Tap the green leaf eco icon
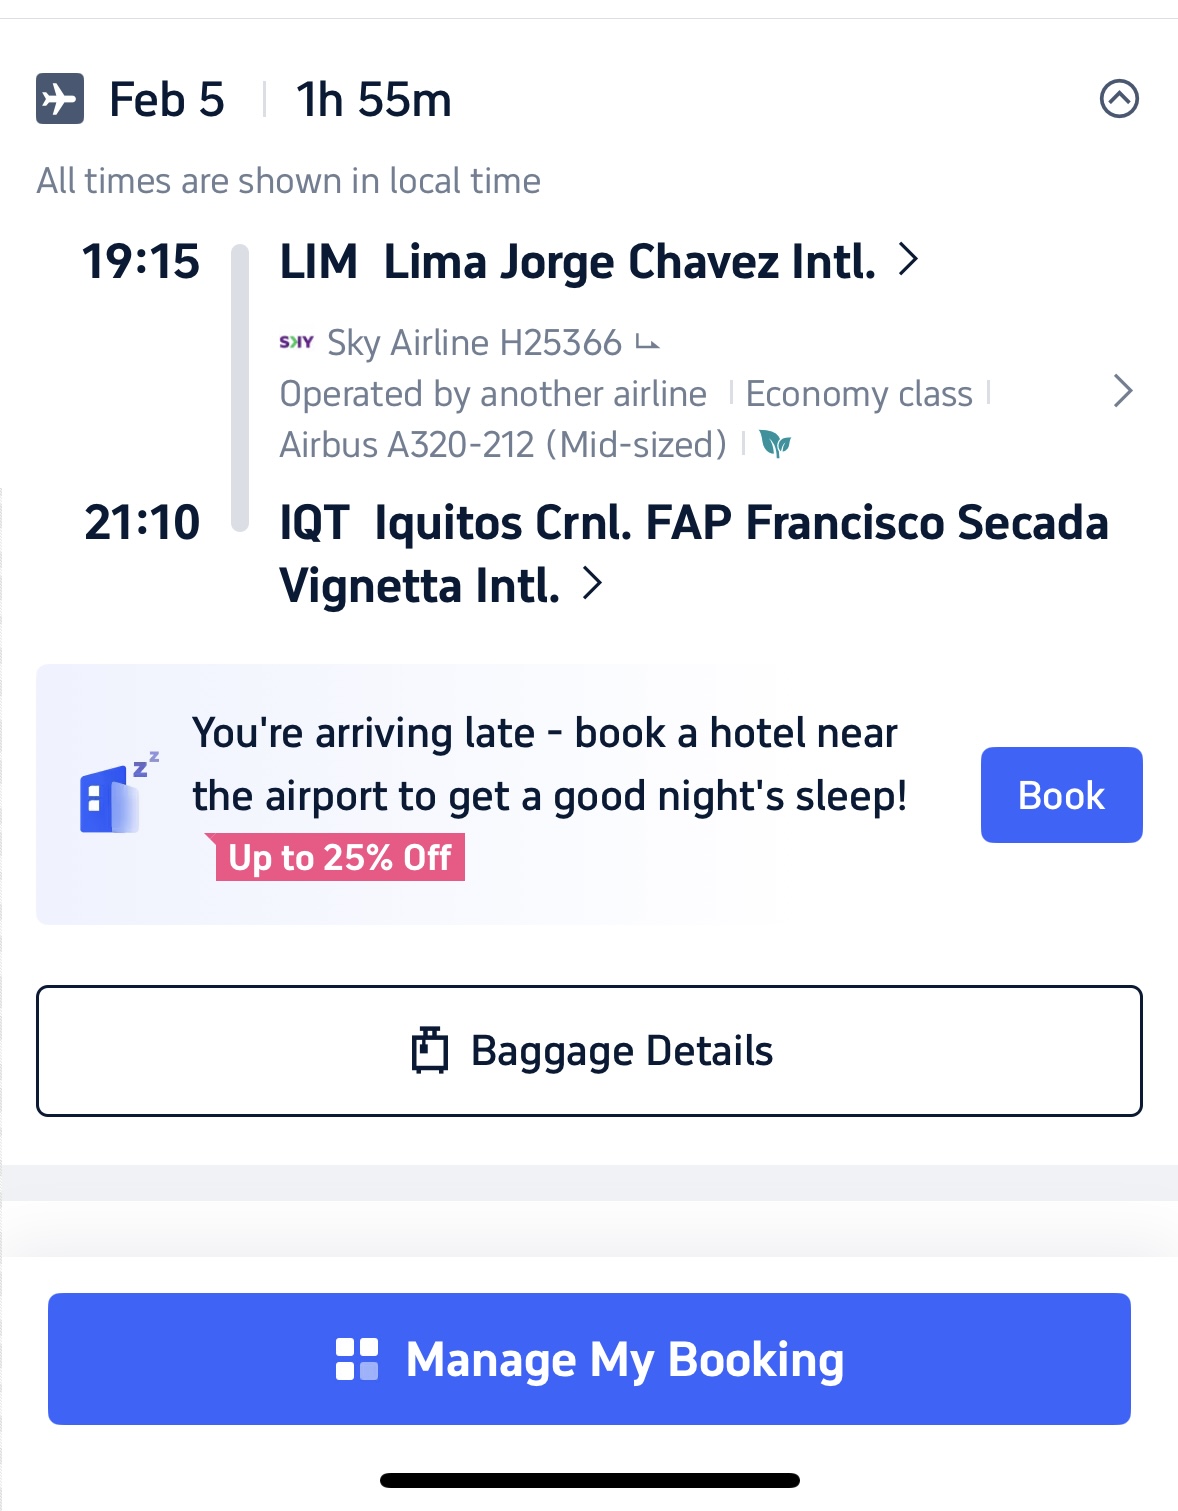Screen dimensions: 1178x1511 tap(775, 444)
